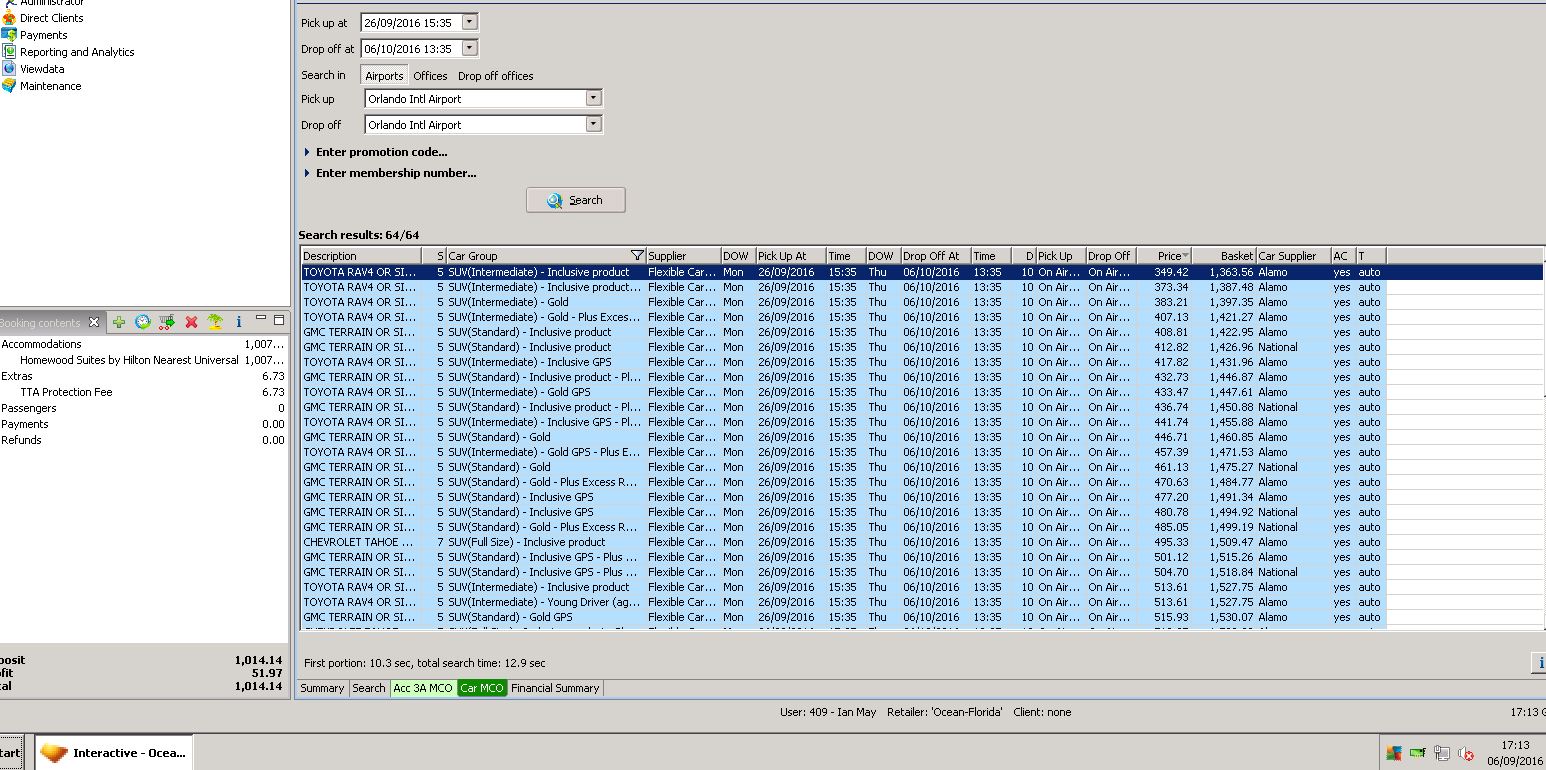This screenshot has height=770, width=1546.
Task: Expand Enter promotion code section
Action: click(x=380, y=152)
